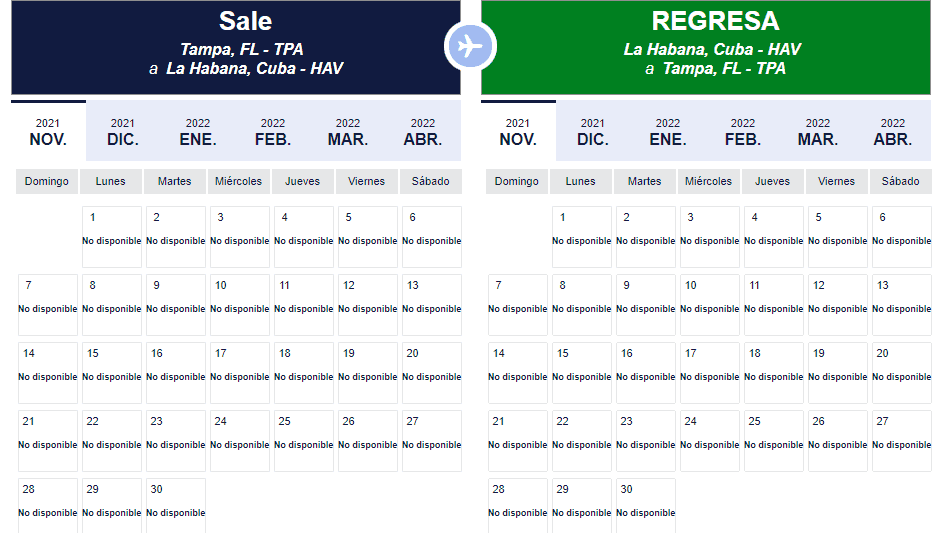This screenshot has height=533, width=940.
Task: Open ENE. 2022 tab in departure calendar
Action: point(198,131)
